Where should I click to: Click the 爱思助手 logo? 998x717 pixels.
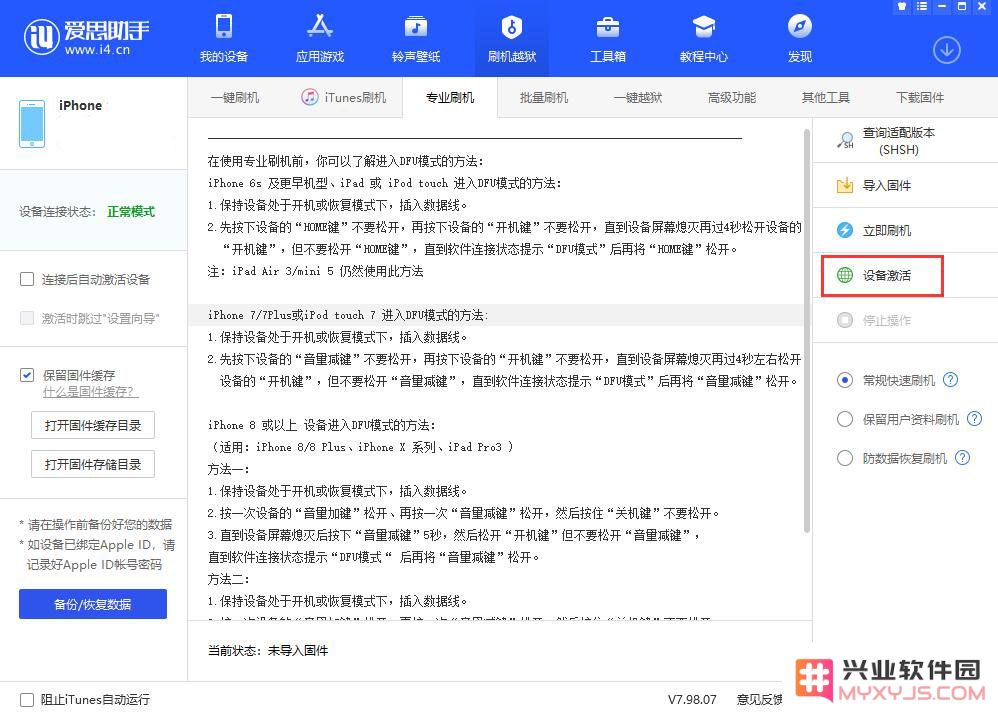tap(86, 37)
